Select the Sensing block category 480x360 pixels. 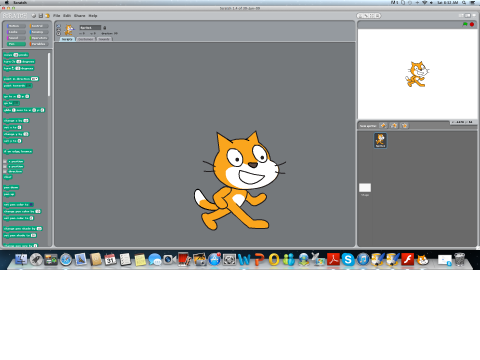click(x=39, y=32)
